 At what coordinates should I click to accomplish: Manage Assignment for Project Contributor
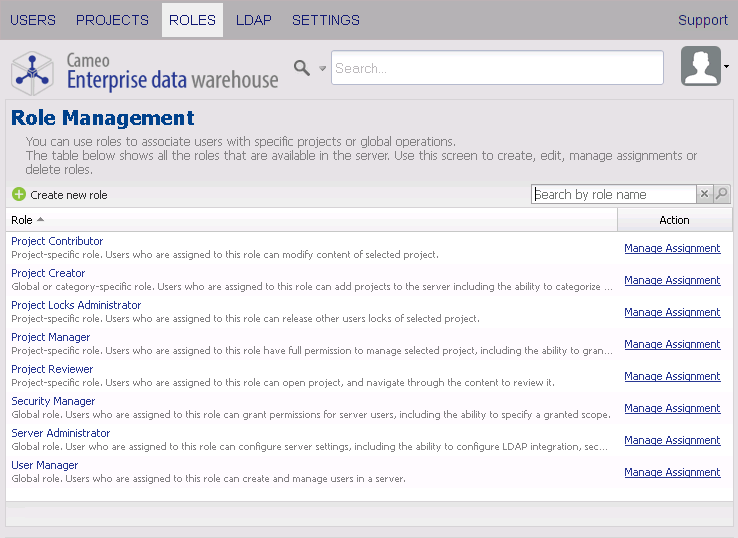click(x=672, y=248)
